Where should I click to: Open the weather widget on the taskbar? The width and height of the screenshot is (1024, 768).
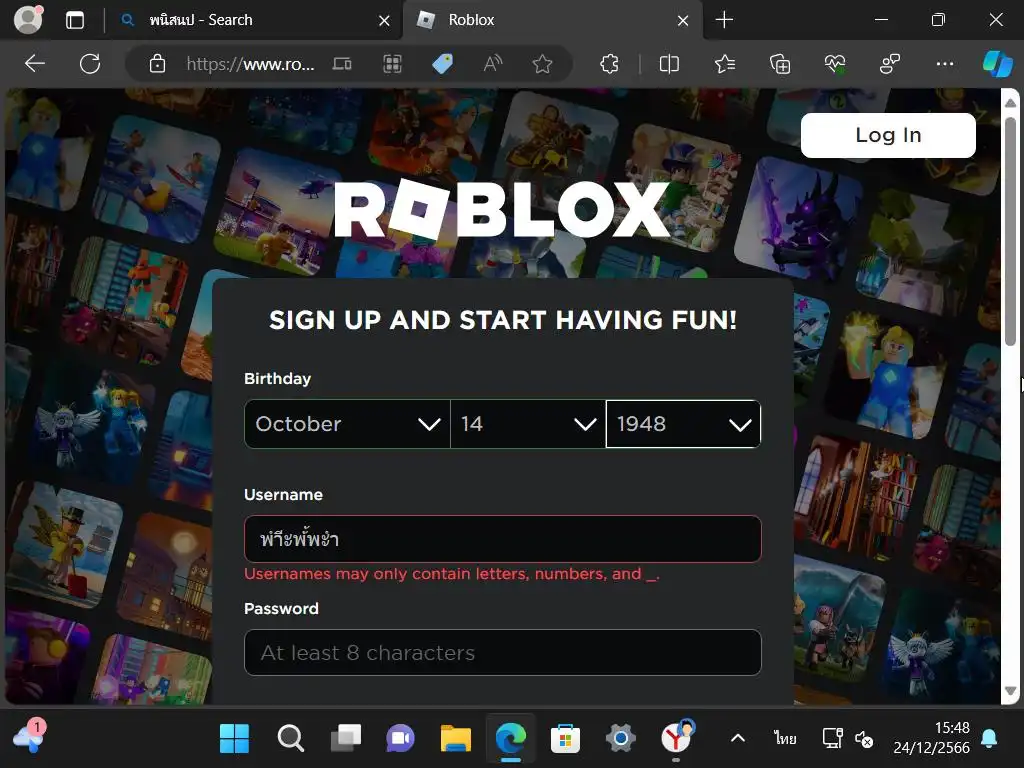29,737
